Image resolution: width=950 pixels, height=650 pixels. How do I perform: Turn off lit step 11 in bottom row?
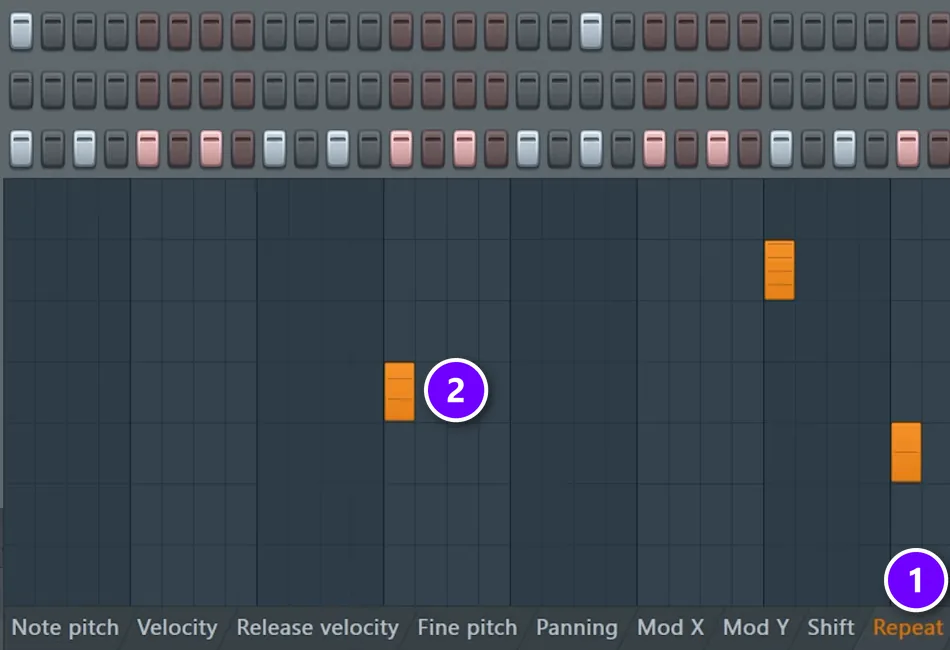pos(337,148)
